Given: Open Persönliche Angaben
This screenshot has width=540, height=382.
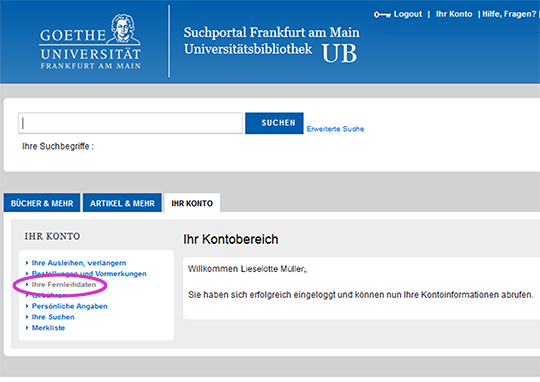Looking at the screenshot, I should click(70, 306).
